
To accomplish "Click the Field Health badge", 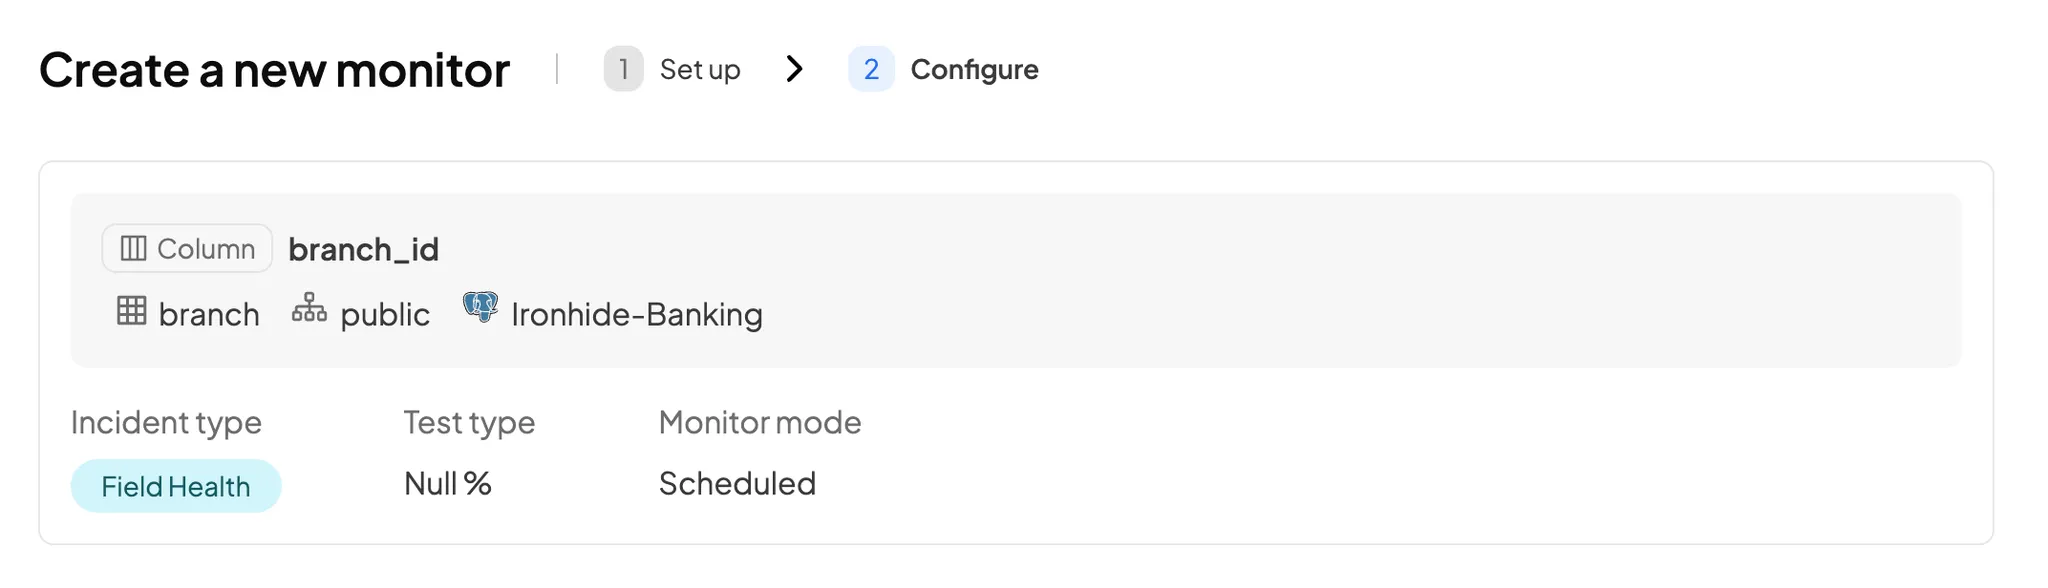I will point(176,486).
